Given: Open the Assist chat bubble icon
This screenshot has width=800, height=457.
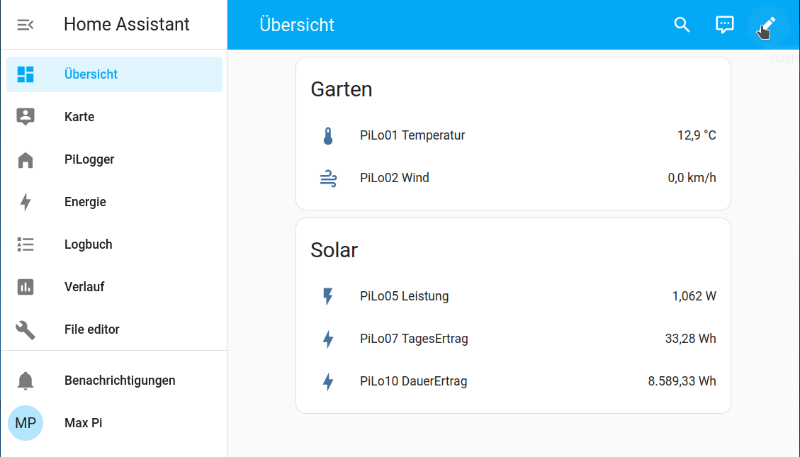Looking at the screenshot, I should pos(725,25).
